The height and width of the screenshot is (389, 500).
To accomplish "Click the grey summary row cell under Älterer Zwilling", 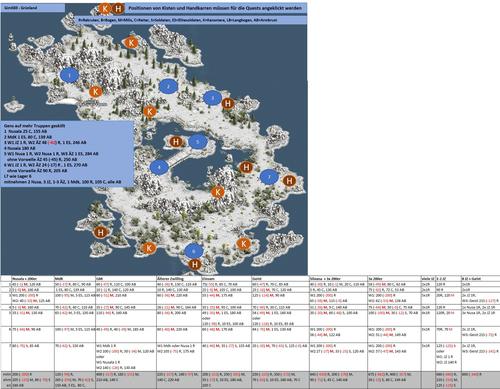I will [x=179, y=380].
